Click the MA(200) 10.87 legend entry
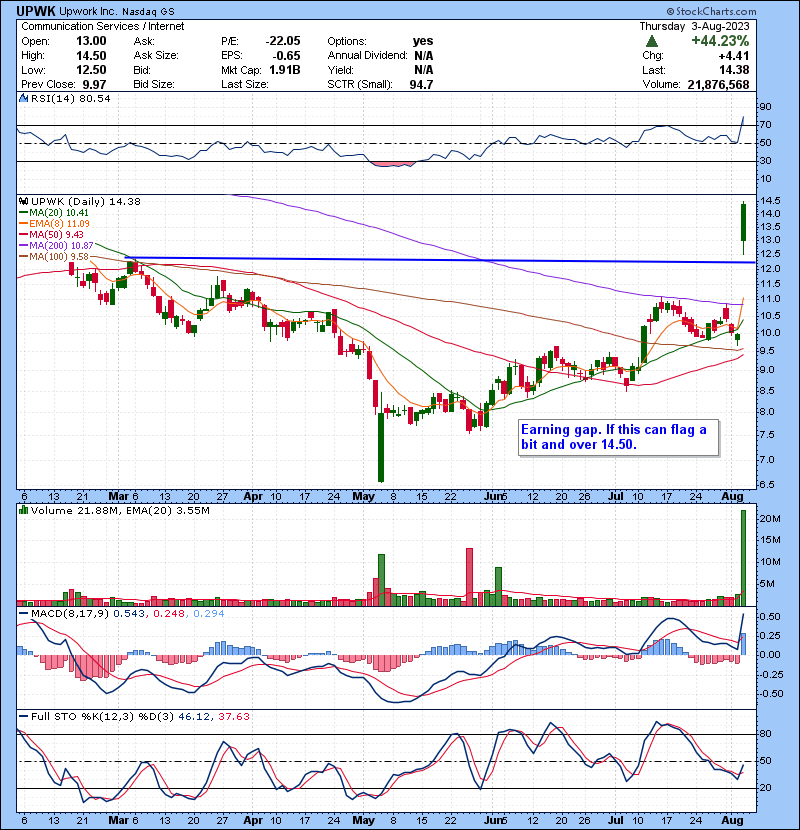 point(56,246)
